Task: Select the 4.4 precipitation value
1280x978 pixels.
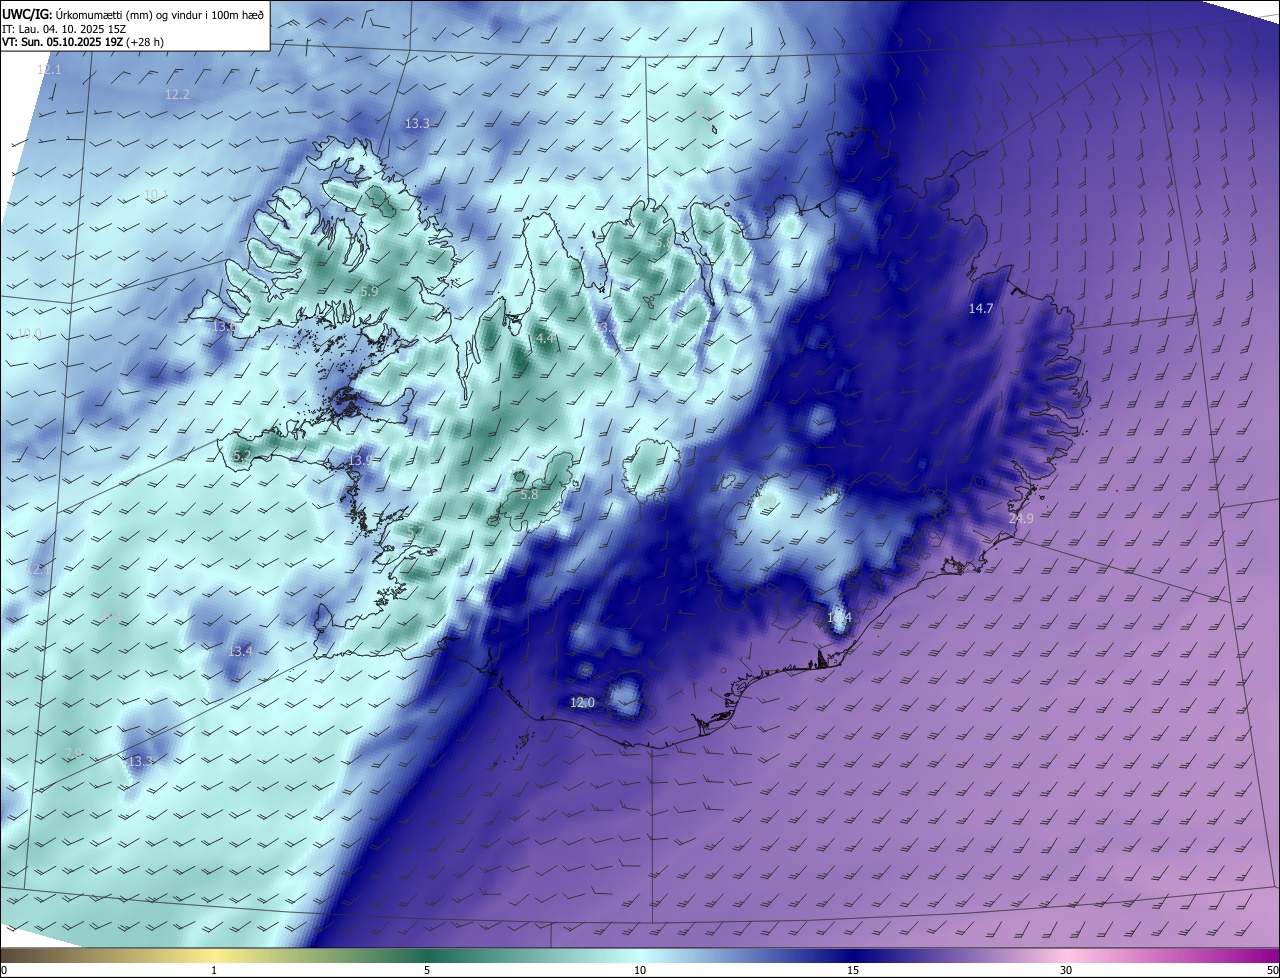Action: coord(545,339)
